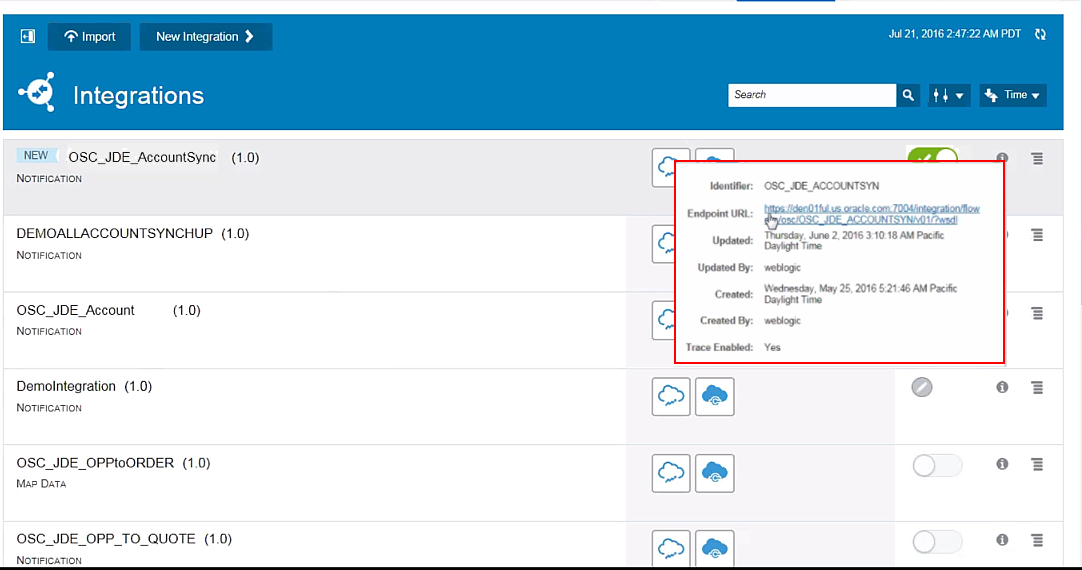Click the search magnifier button
This screenshot has width=1082, height=570.
(x=908, y=95)
